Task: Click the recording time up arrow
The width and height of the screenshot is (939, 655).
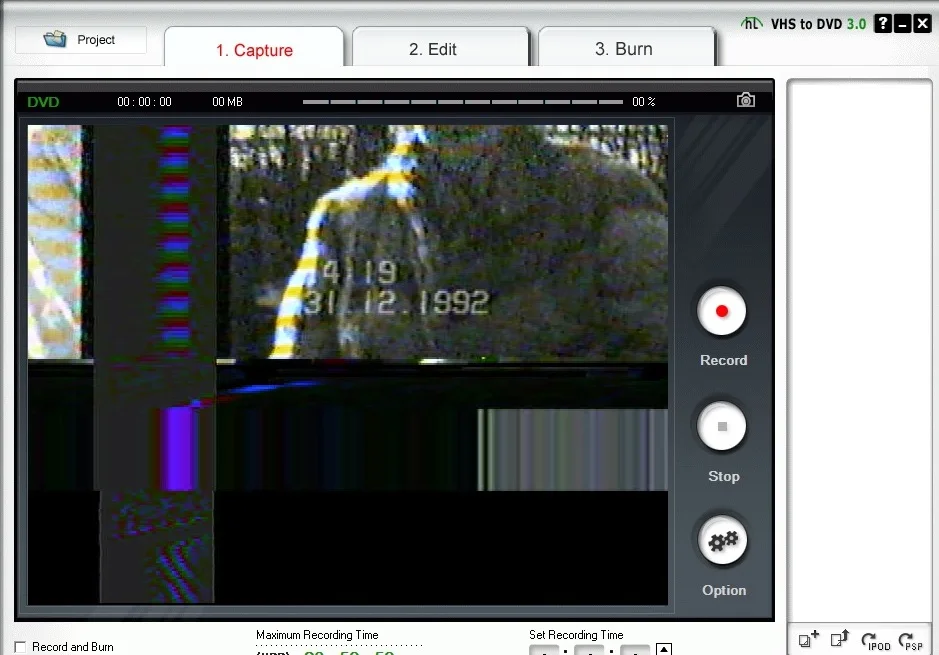Action: [x=664, y=649]
